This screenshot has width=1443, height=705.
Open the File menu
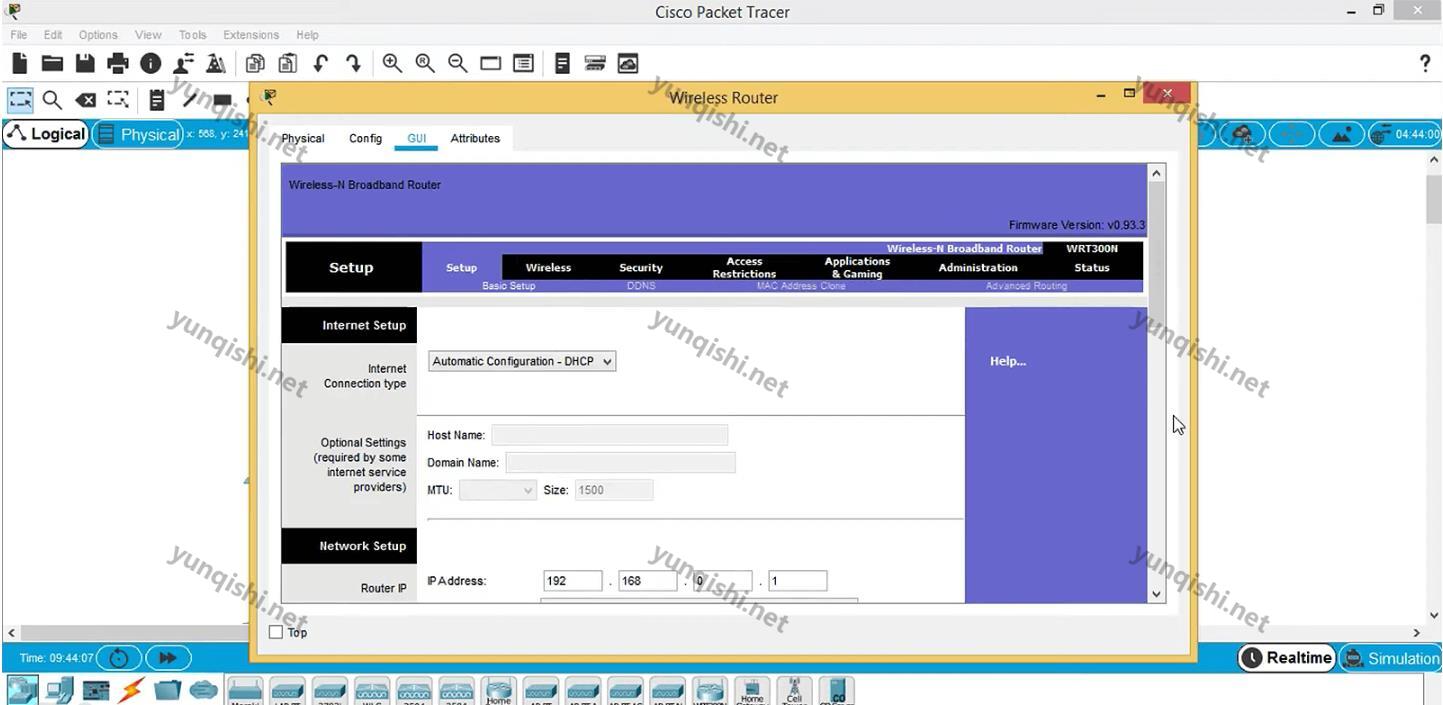pyautogui.click(x=19, y=34)
